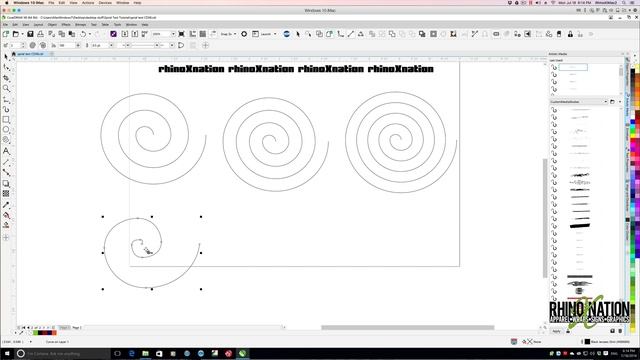This screenshot has height=360, width=640.
Task: Open the outline width dropdown
Action: pyautogui.click(x=111, y=45)
